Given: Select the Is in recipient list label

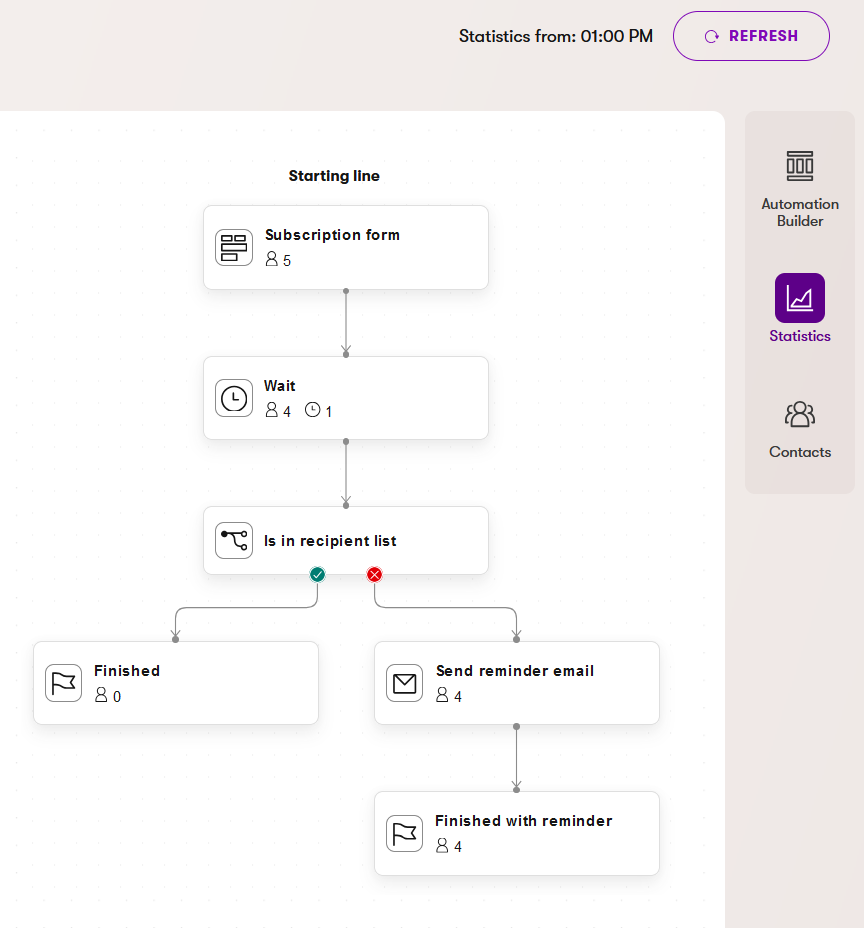Looking at the screenshot, I should pyautogui.click(x=330, y=541).
